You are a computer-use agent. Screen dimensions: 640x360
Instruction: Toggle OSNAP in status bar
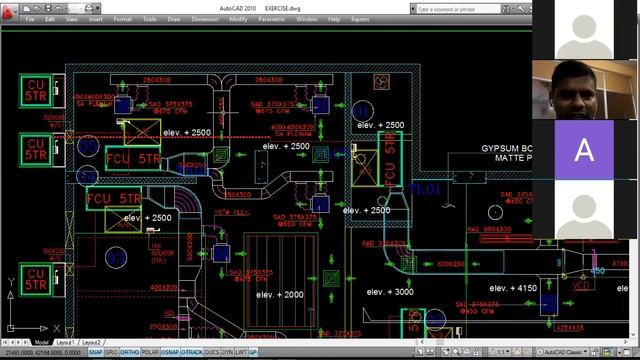170,352
